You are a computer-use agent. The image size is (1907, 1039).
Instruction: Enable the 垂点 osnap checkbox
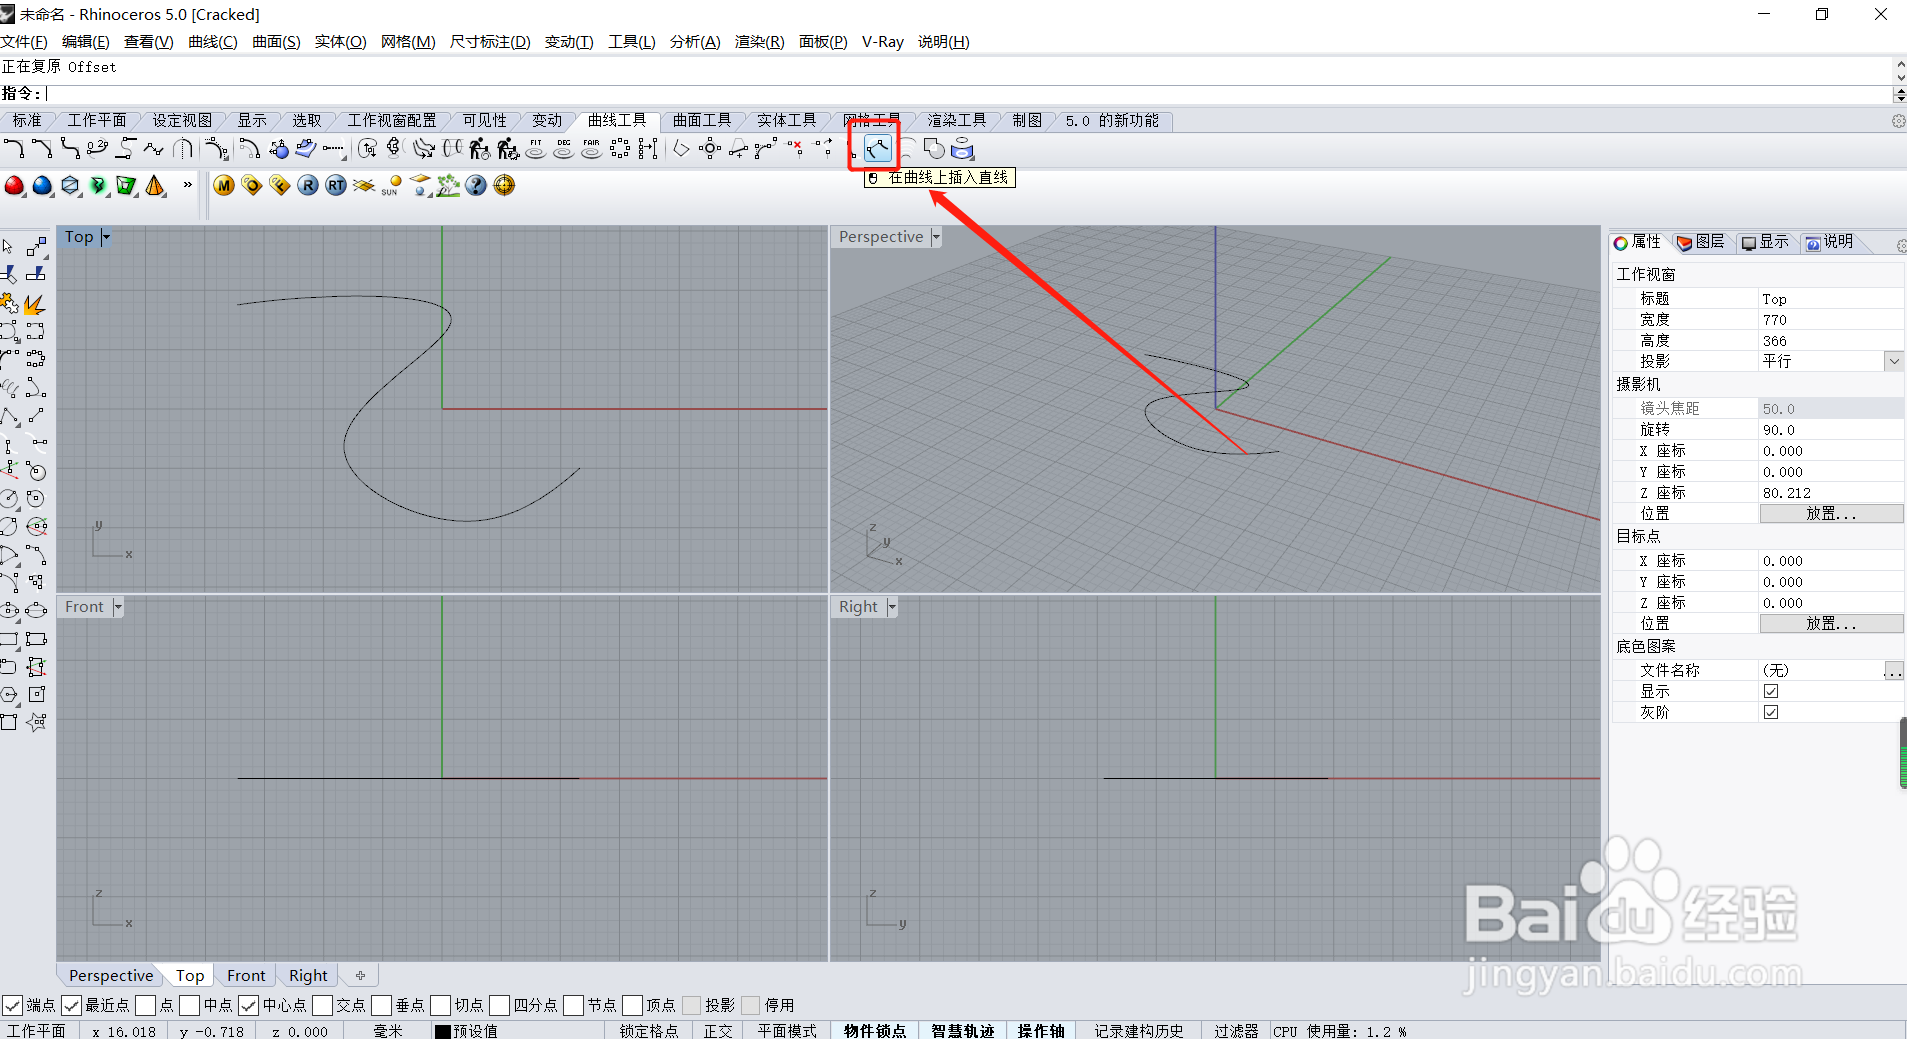(381, 1005)
